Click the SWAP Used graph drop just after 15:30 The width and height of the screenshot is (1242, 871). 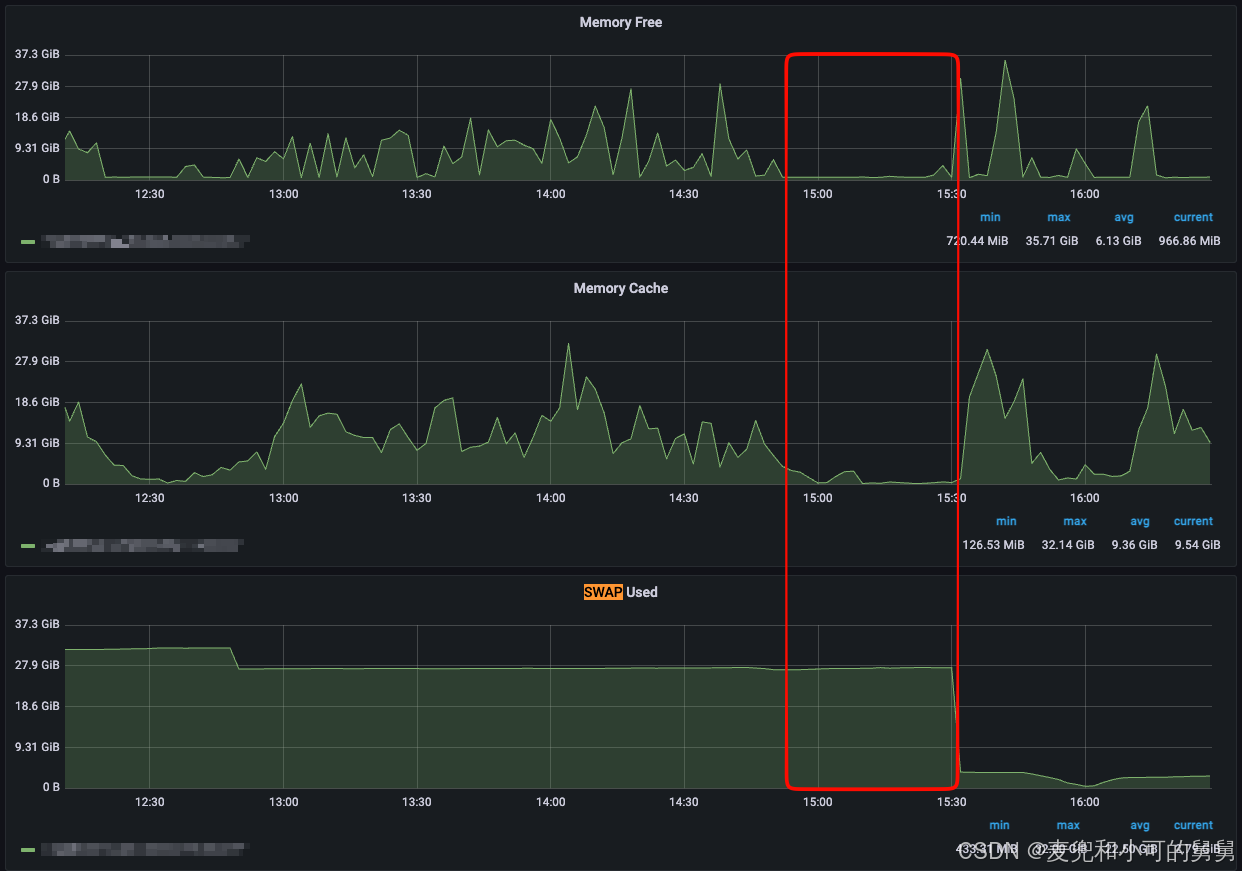tap(956, 720)
